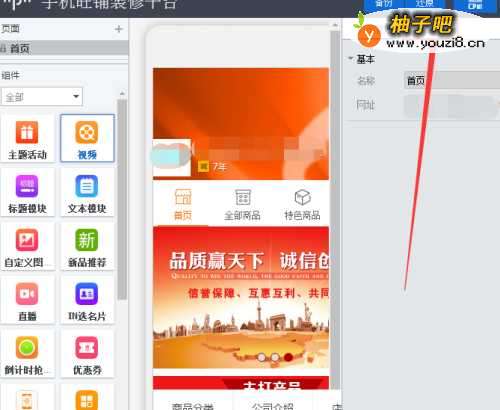This screenshot has height=410, width=500.
Task: Go to first carousel dot indicator
Action: 262,357
